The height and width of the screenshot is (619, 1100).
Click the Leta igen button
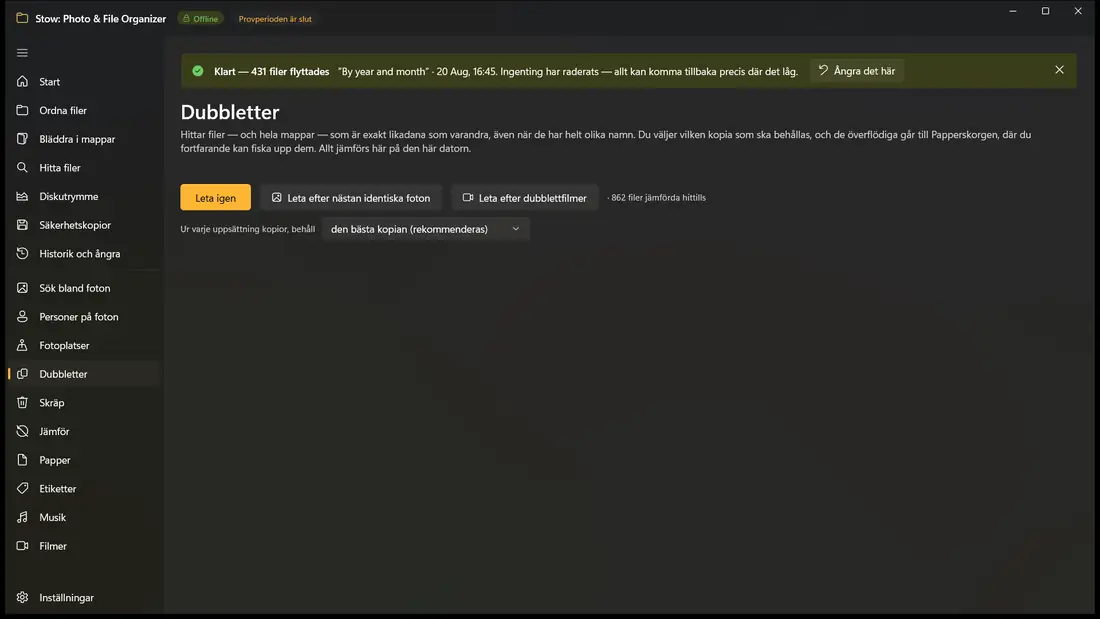215,197
